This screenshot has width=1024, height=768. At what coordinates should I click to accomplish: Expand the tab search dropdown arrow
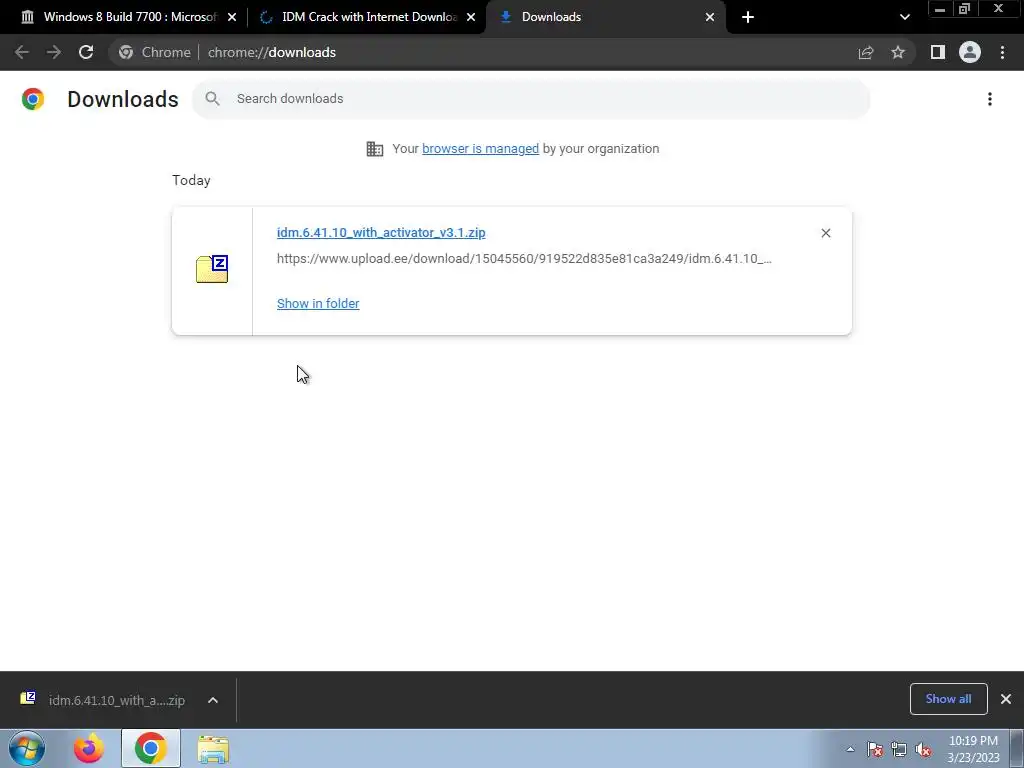click(x=904, y=17)
